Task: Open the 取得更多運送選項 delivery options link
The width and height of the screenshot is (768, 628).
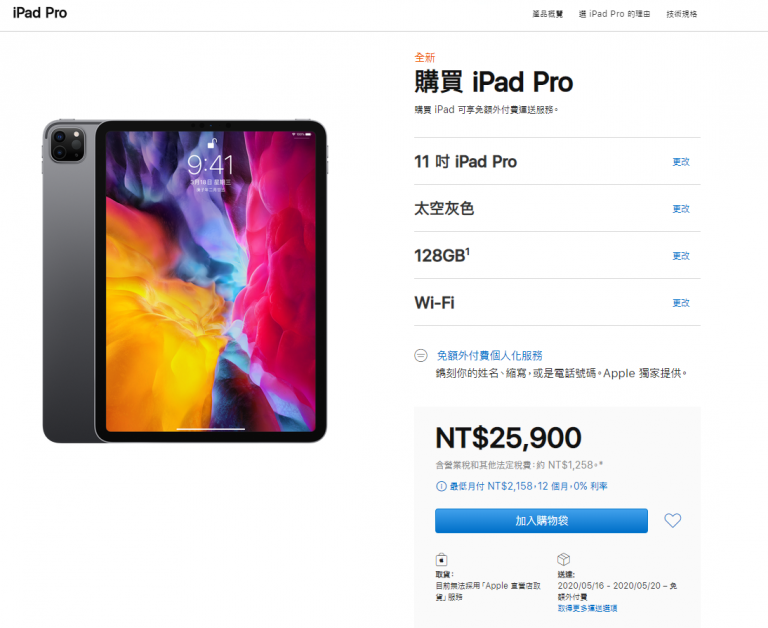Action: tap(587, 608)
